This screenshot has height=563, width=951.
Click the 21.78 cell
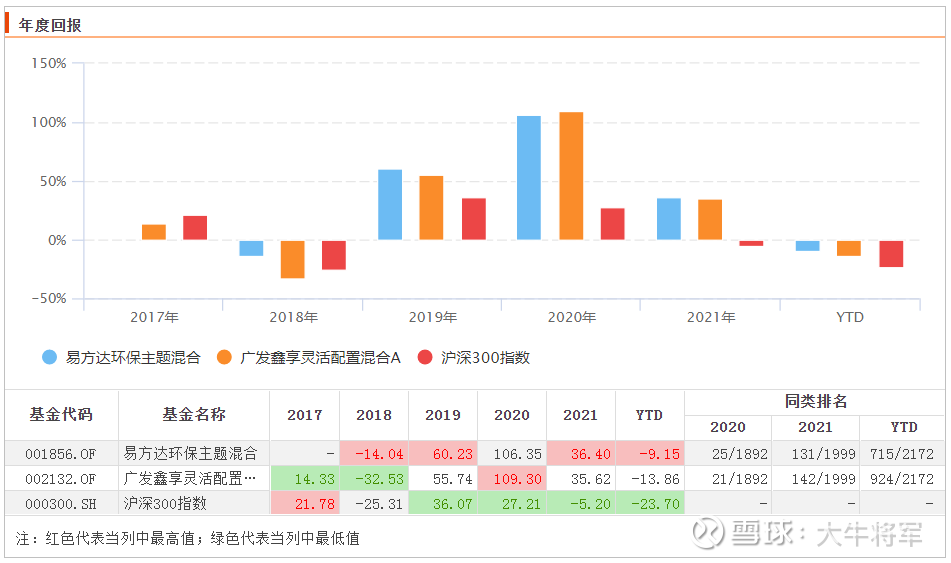point(305,504)
